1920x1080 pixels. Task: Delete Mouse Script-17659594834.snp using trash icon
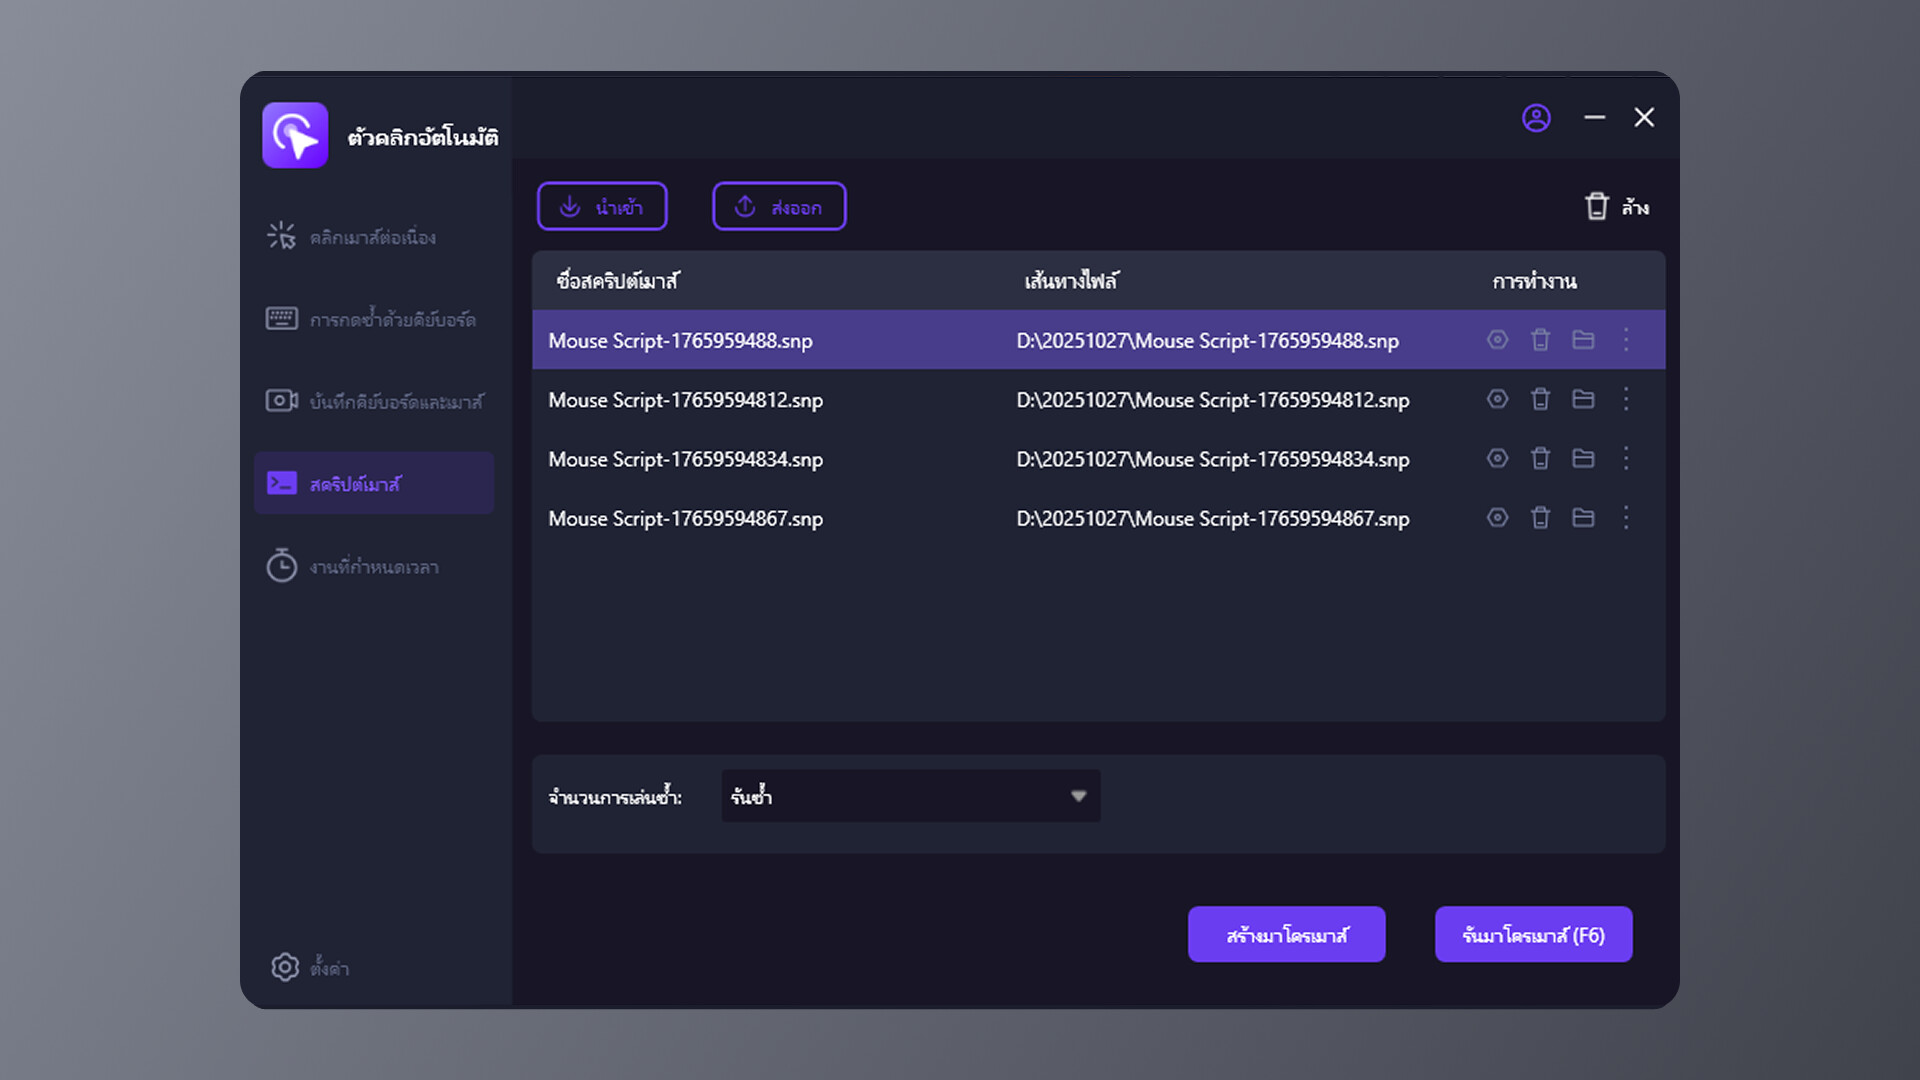1540,458
